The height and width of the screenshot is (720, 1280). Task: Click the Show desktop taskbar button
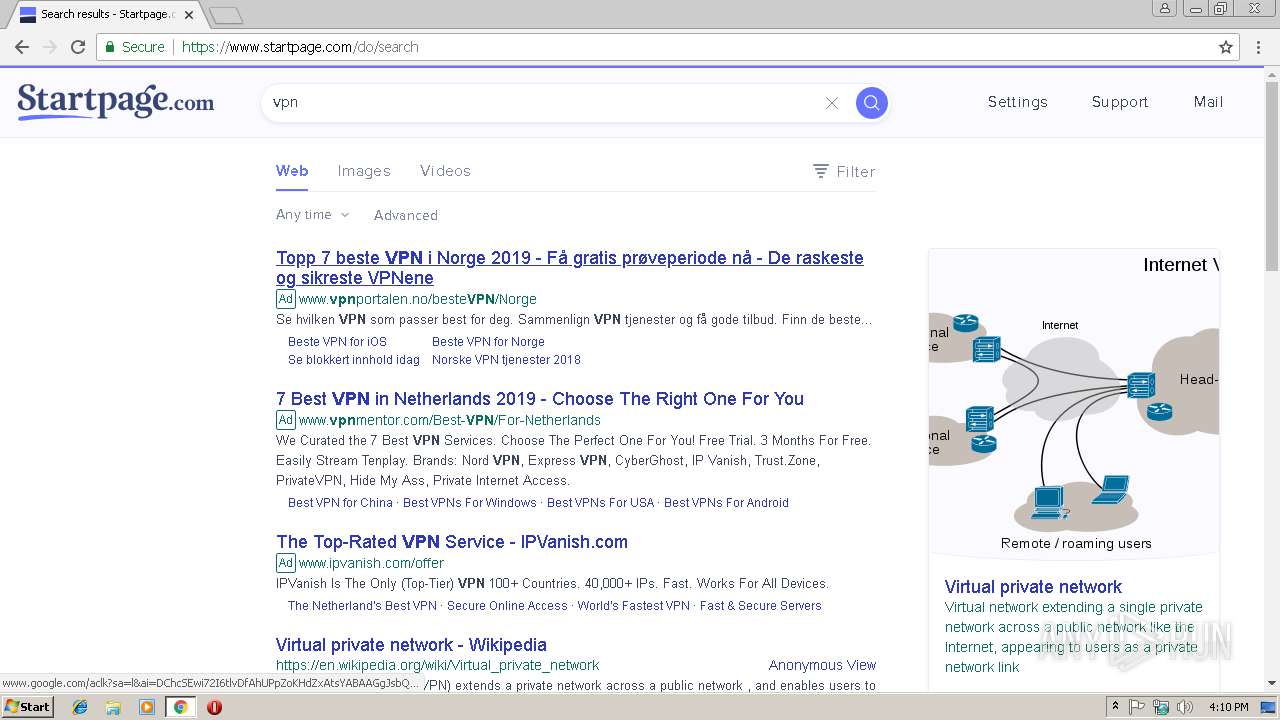point(1268,707)
